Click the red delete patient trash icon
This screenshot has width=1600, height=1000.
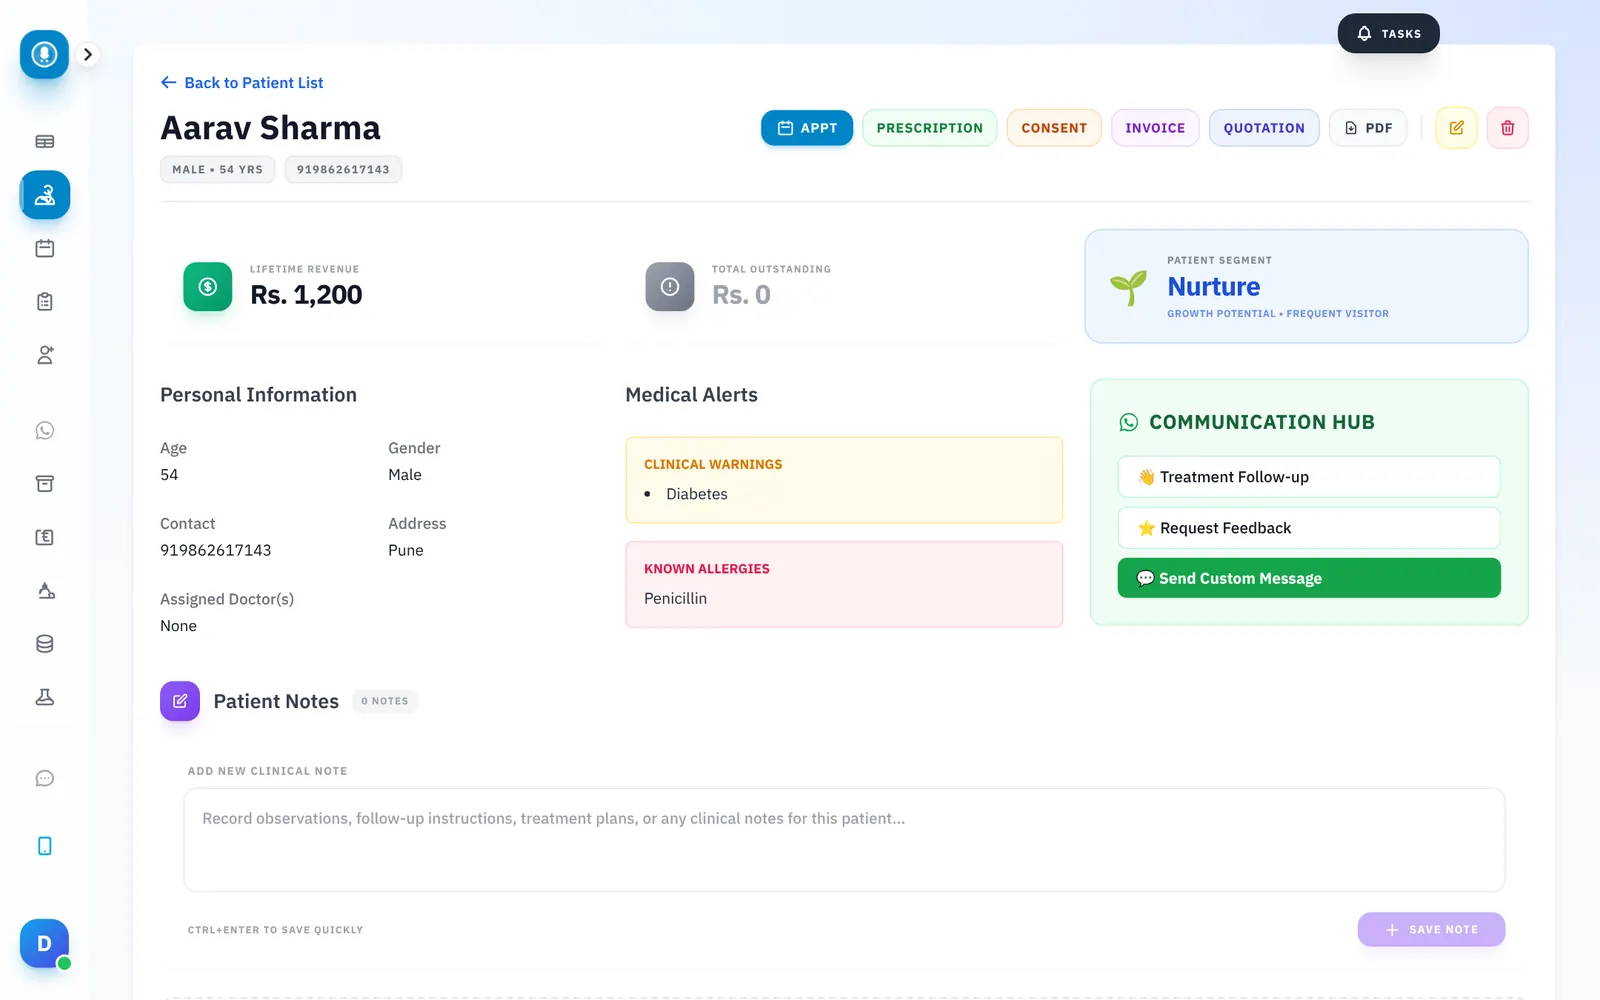tap(1507, 128)
